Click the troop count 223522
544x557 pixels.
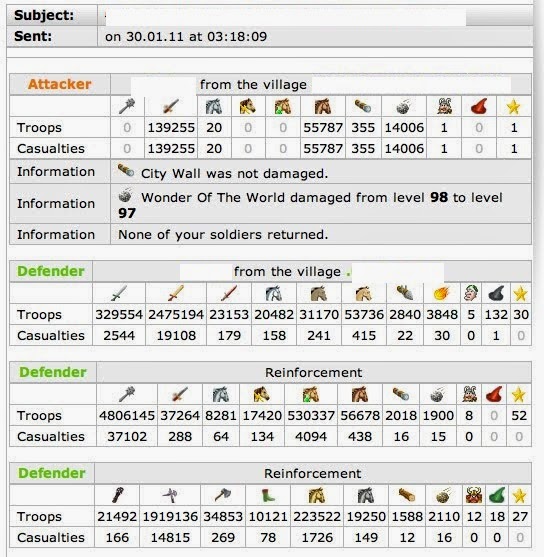click(317, 517)
